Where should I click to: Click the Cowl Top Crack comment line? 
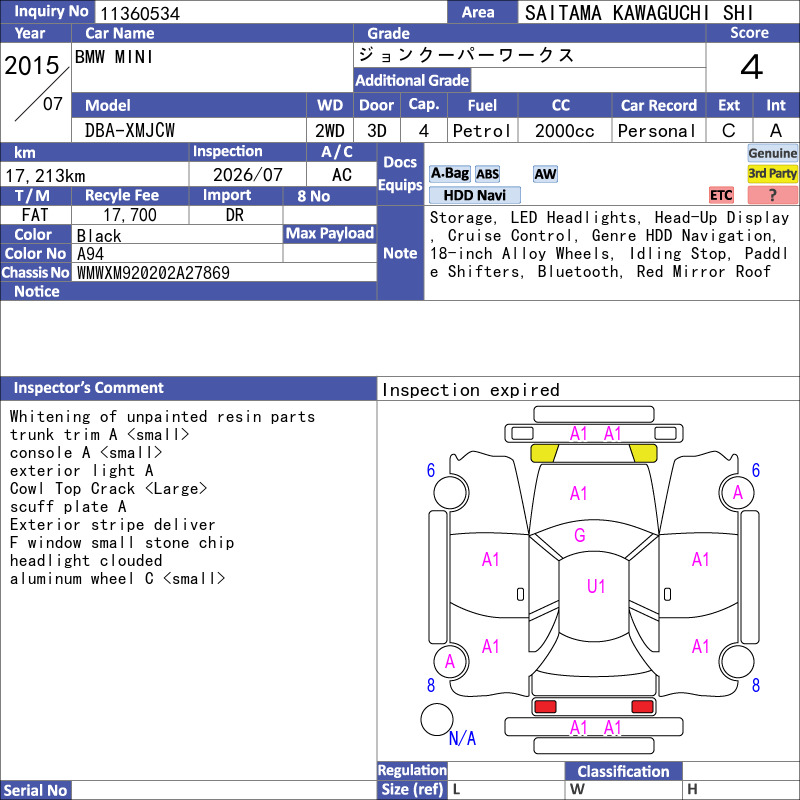tap(108, 488)
